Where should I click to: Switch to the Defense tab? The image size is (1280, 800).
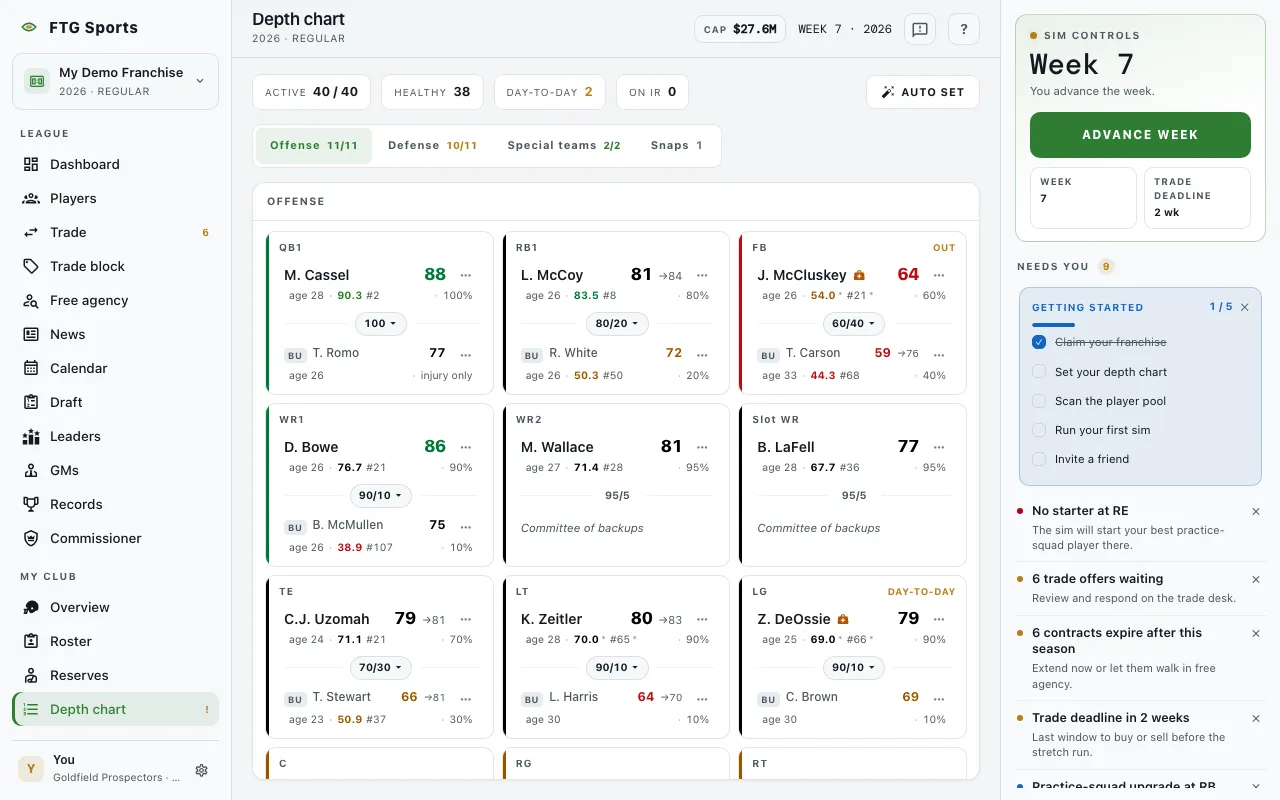[432, 146]
